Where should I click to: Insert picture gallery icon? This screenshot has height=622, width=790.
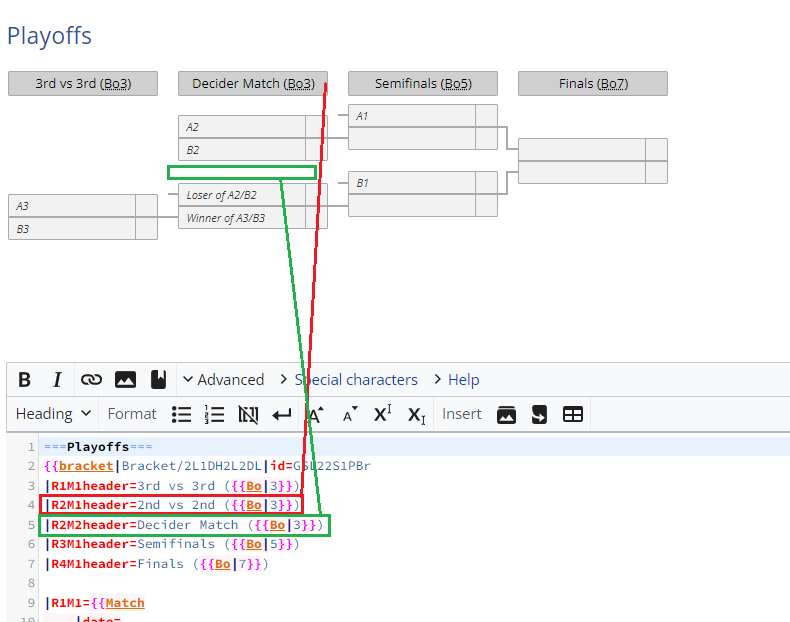coord(506,414)
